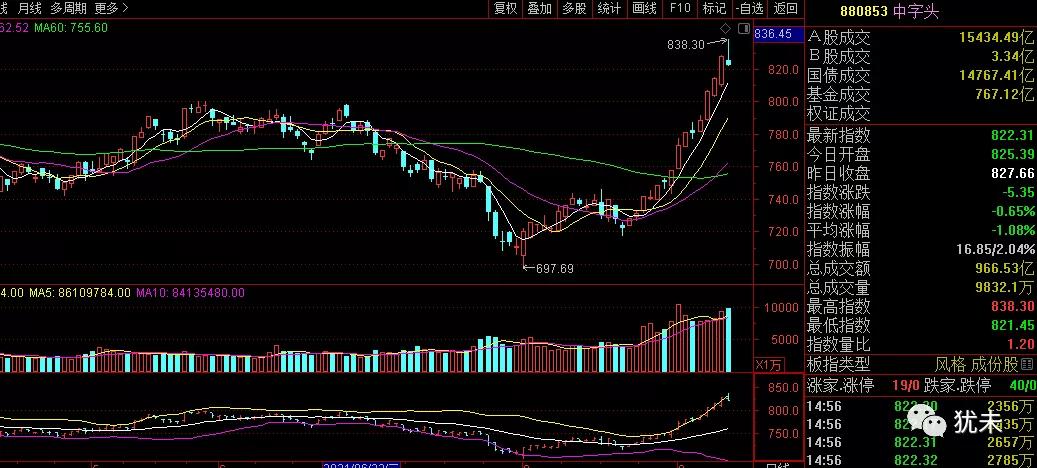Click the tick row 822.32 2785万
Screen dimensions: 1037x468
[x=921, y=460]
